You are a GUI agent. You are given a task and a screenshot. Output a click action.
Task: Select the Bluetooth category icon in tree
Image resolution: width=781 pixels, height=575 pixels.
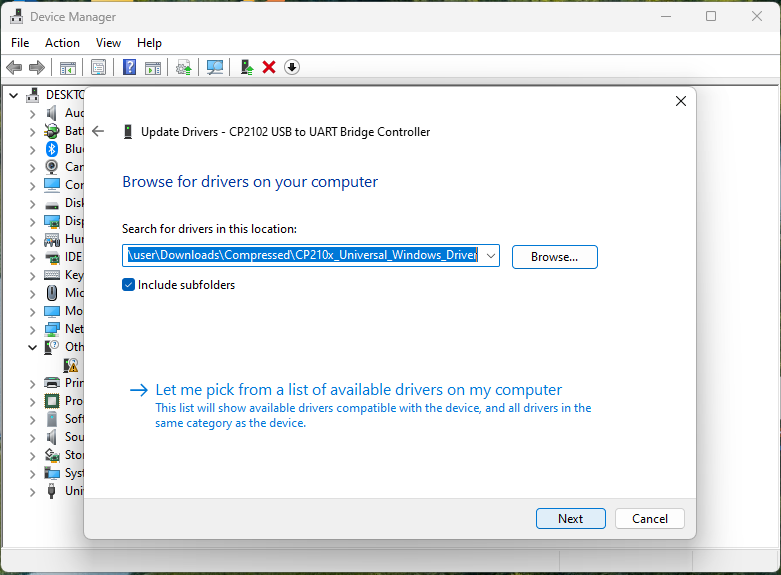[x=52, y=149]
